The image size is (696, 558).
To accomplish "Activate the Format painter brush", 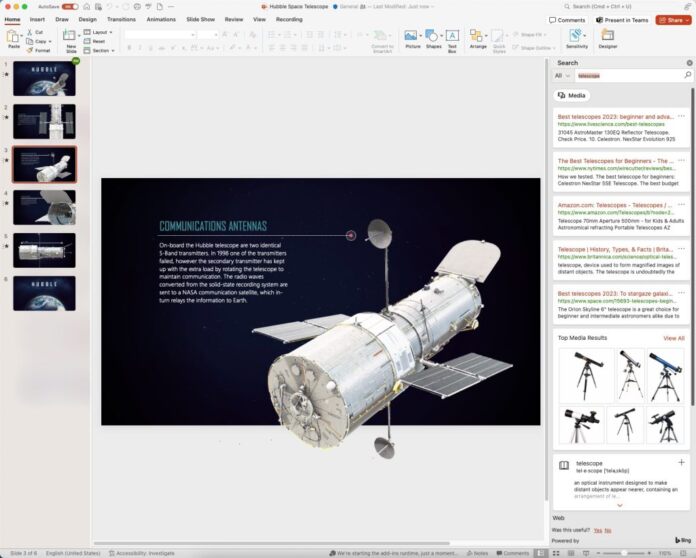I will click(x=30, y=50).
